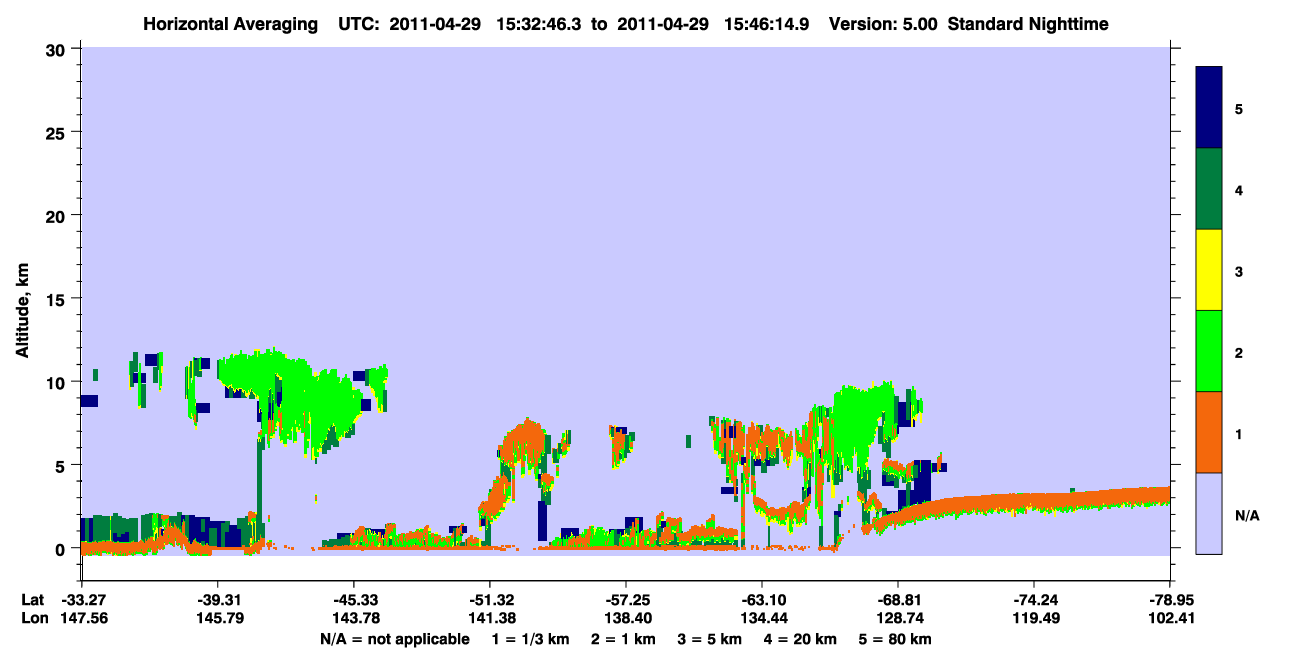Viewport: 1300px width, 667px height.
Task: Click legend text 'N/A = not applicable'
Action: [394, 639]
